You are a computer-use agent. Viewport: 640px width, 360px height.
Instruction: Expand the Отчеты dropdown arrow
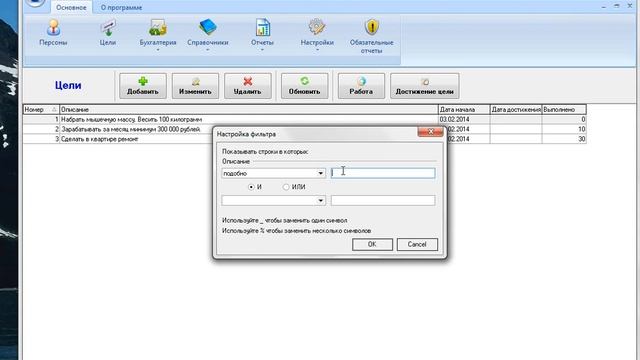pos(262,50)
